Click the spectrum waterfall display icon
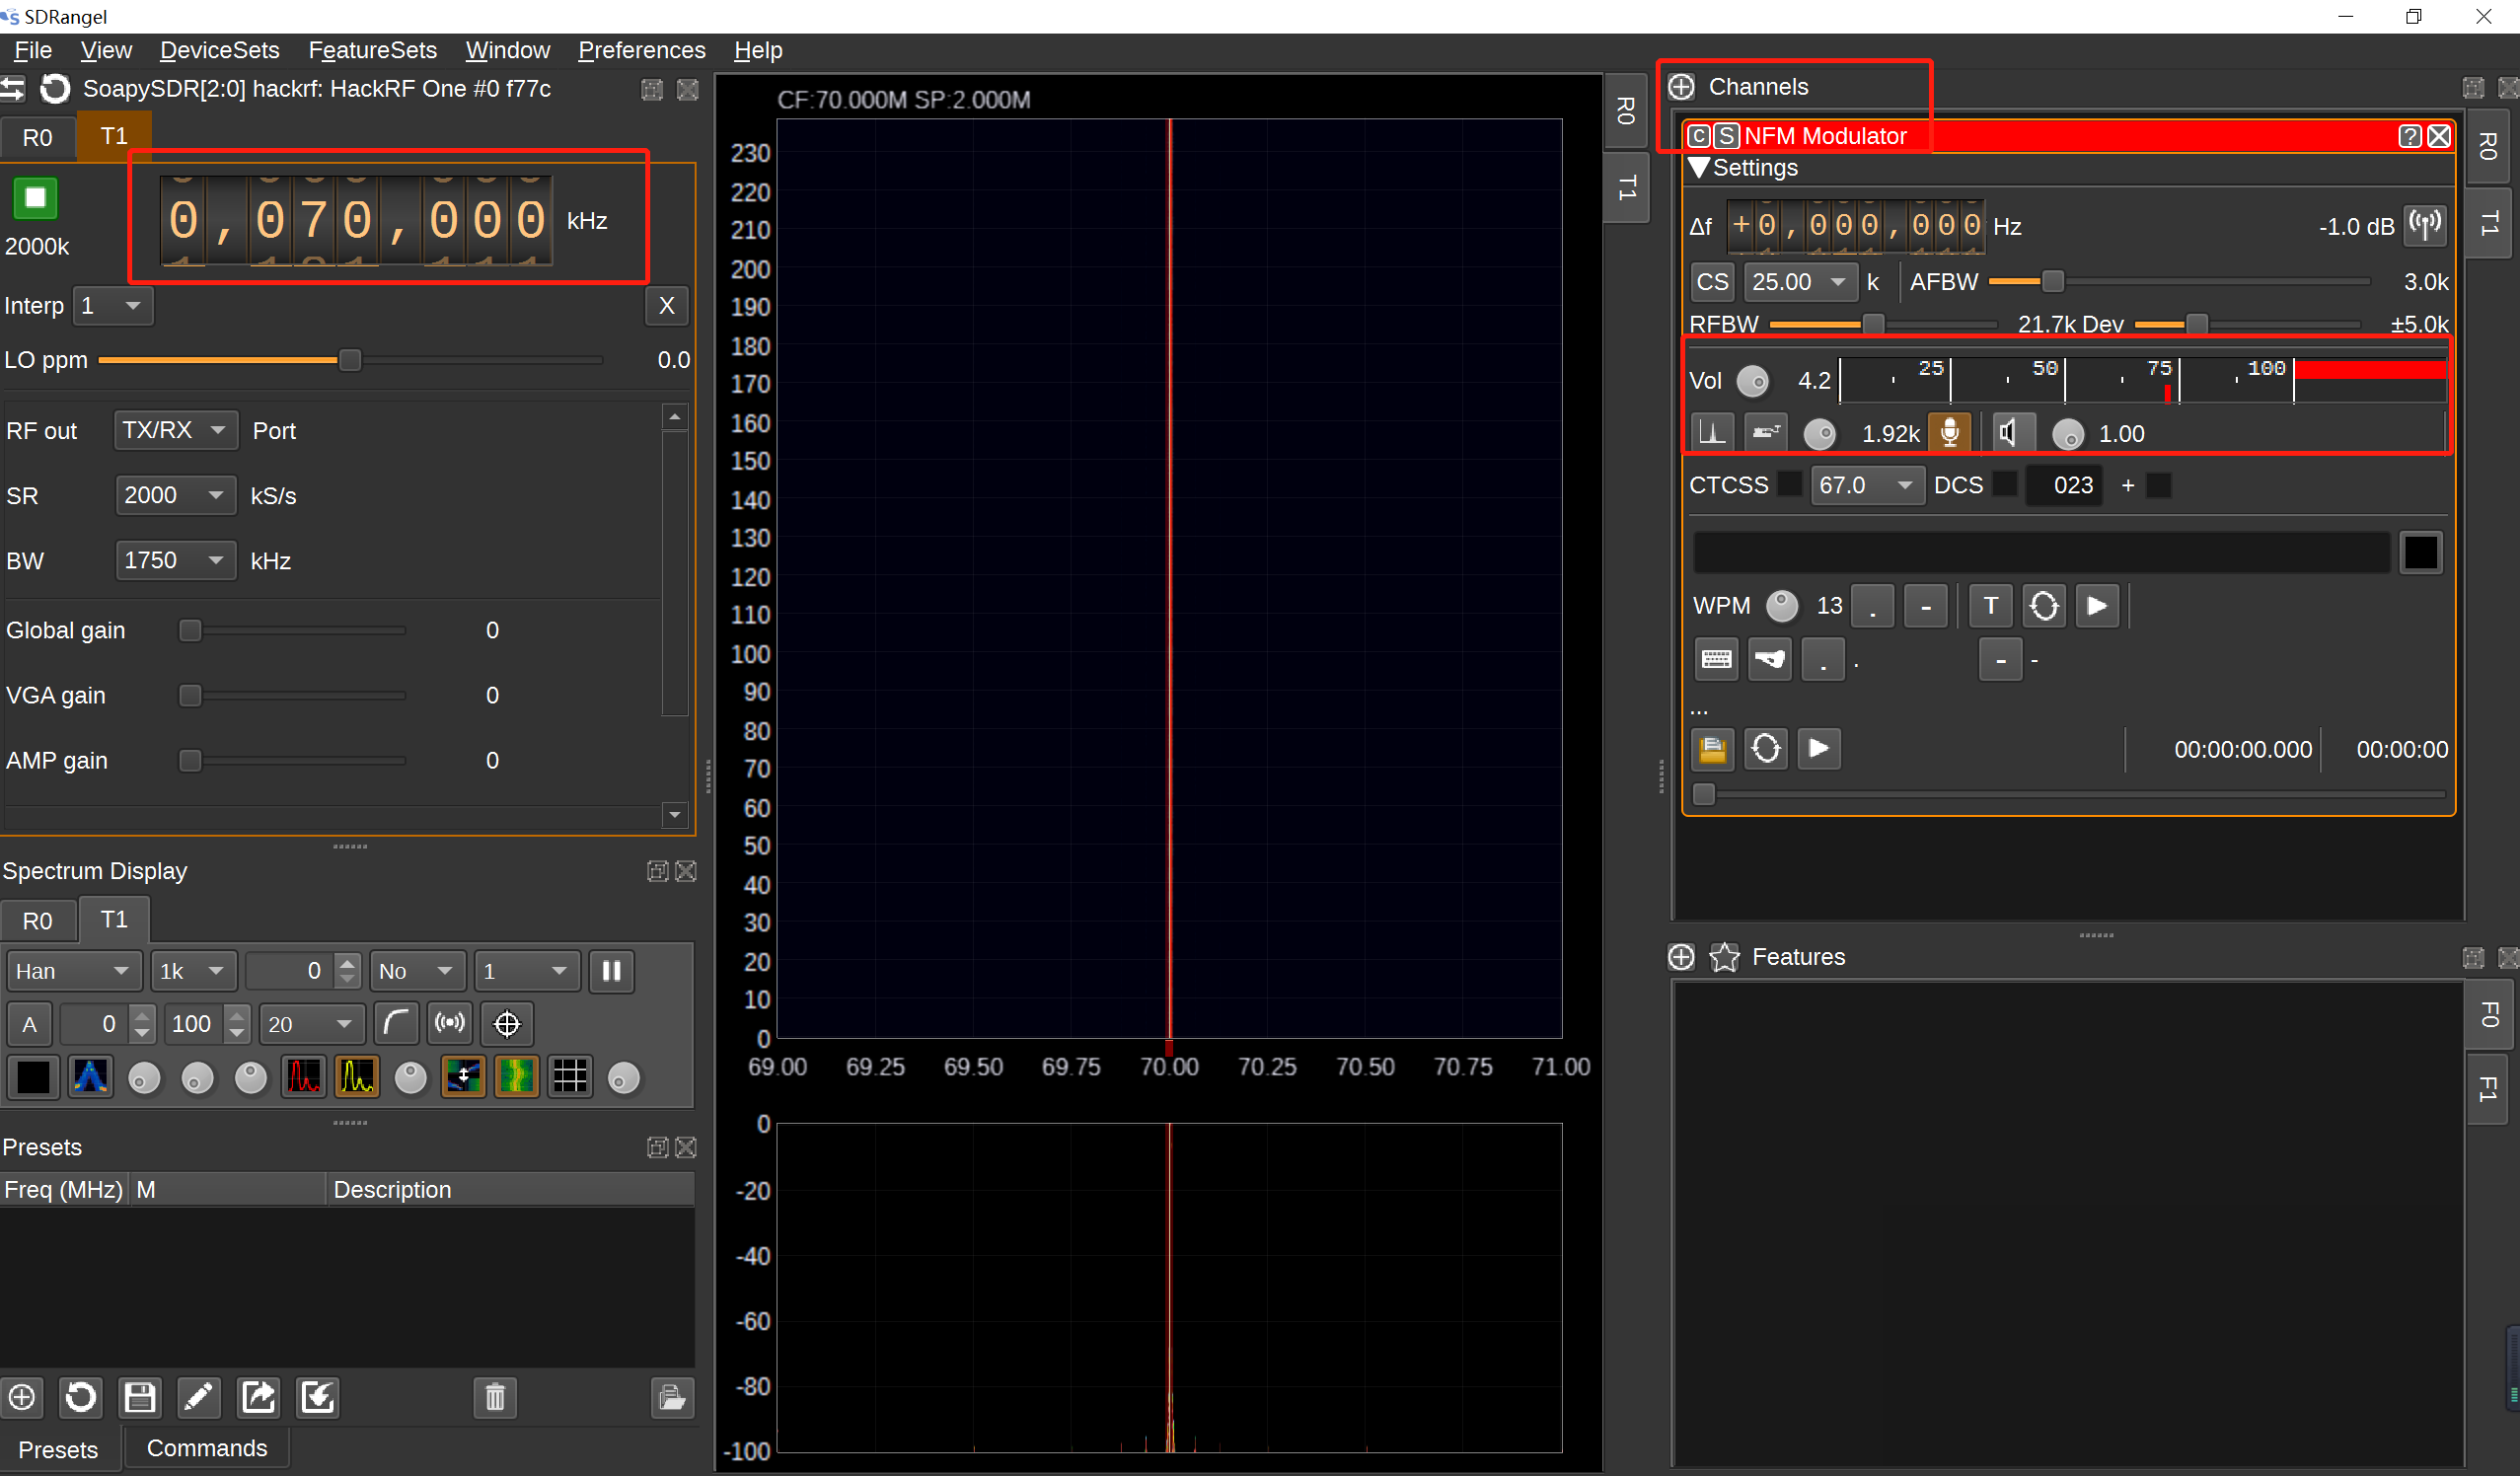 click(517, 1077)
